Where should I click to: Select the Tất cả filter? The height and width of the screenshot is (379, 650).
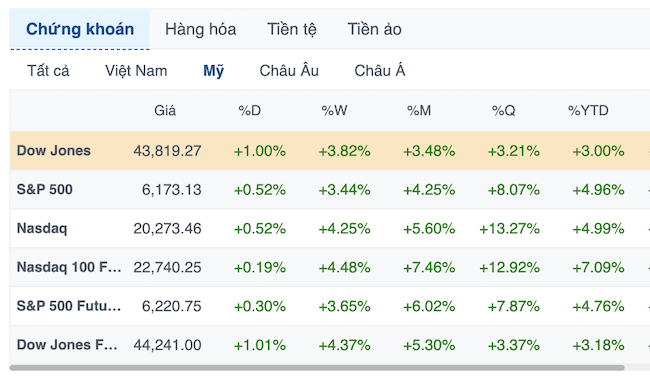[x=48, y=71]
